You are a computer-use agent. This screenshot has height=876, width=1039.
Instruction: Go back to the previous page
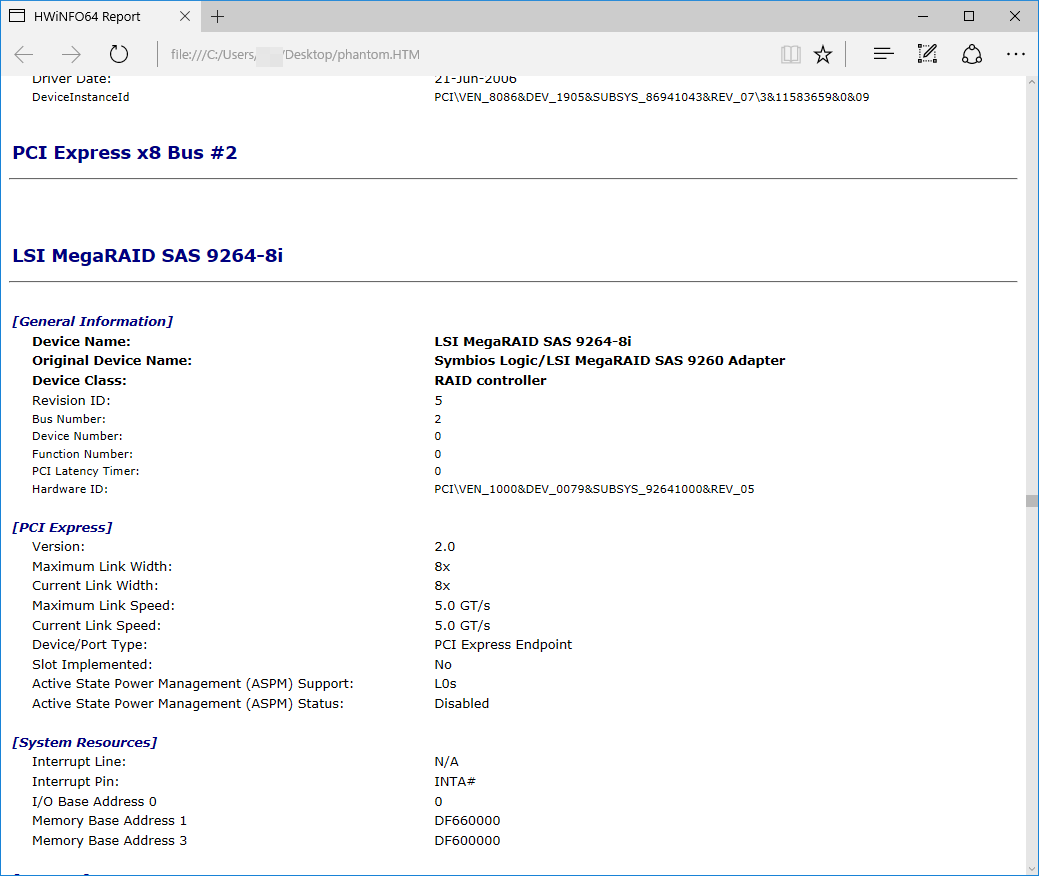click(24, 54)
